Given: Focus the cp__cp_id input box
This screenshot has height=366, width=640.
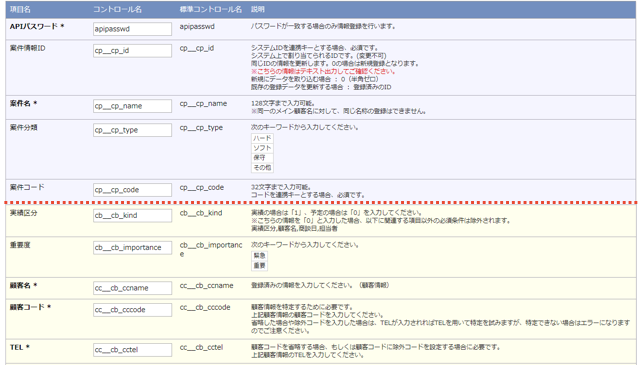Looking at the screenshot, I should [x=132, y=51].
